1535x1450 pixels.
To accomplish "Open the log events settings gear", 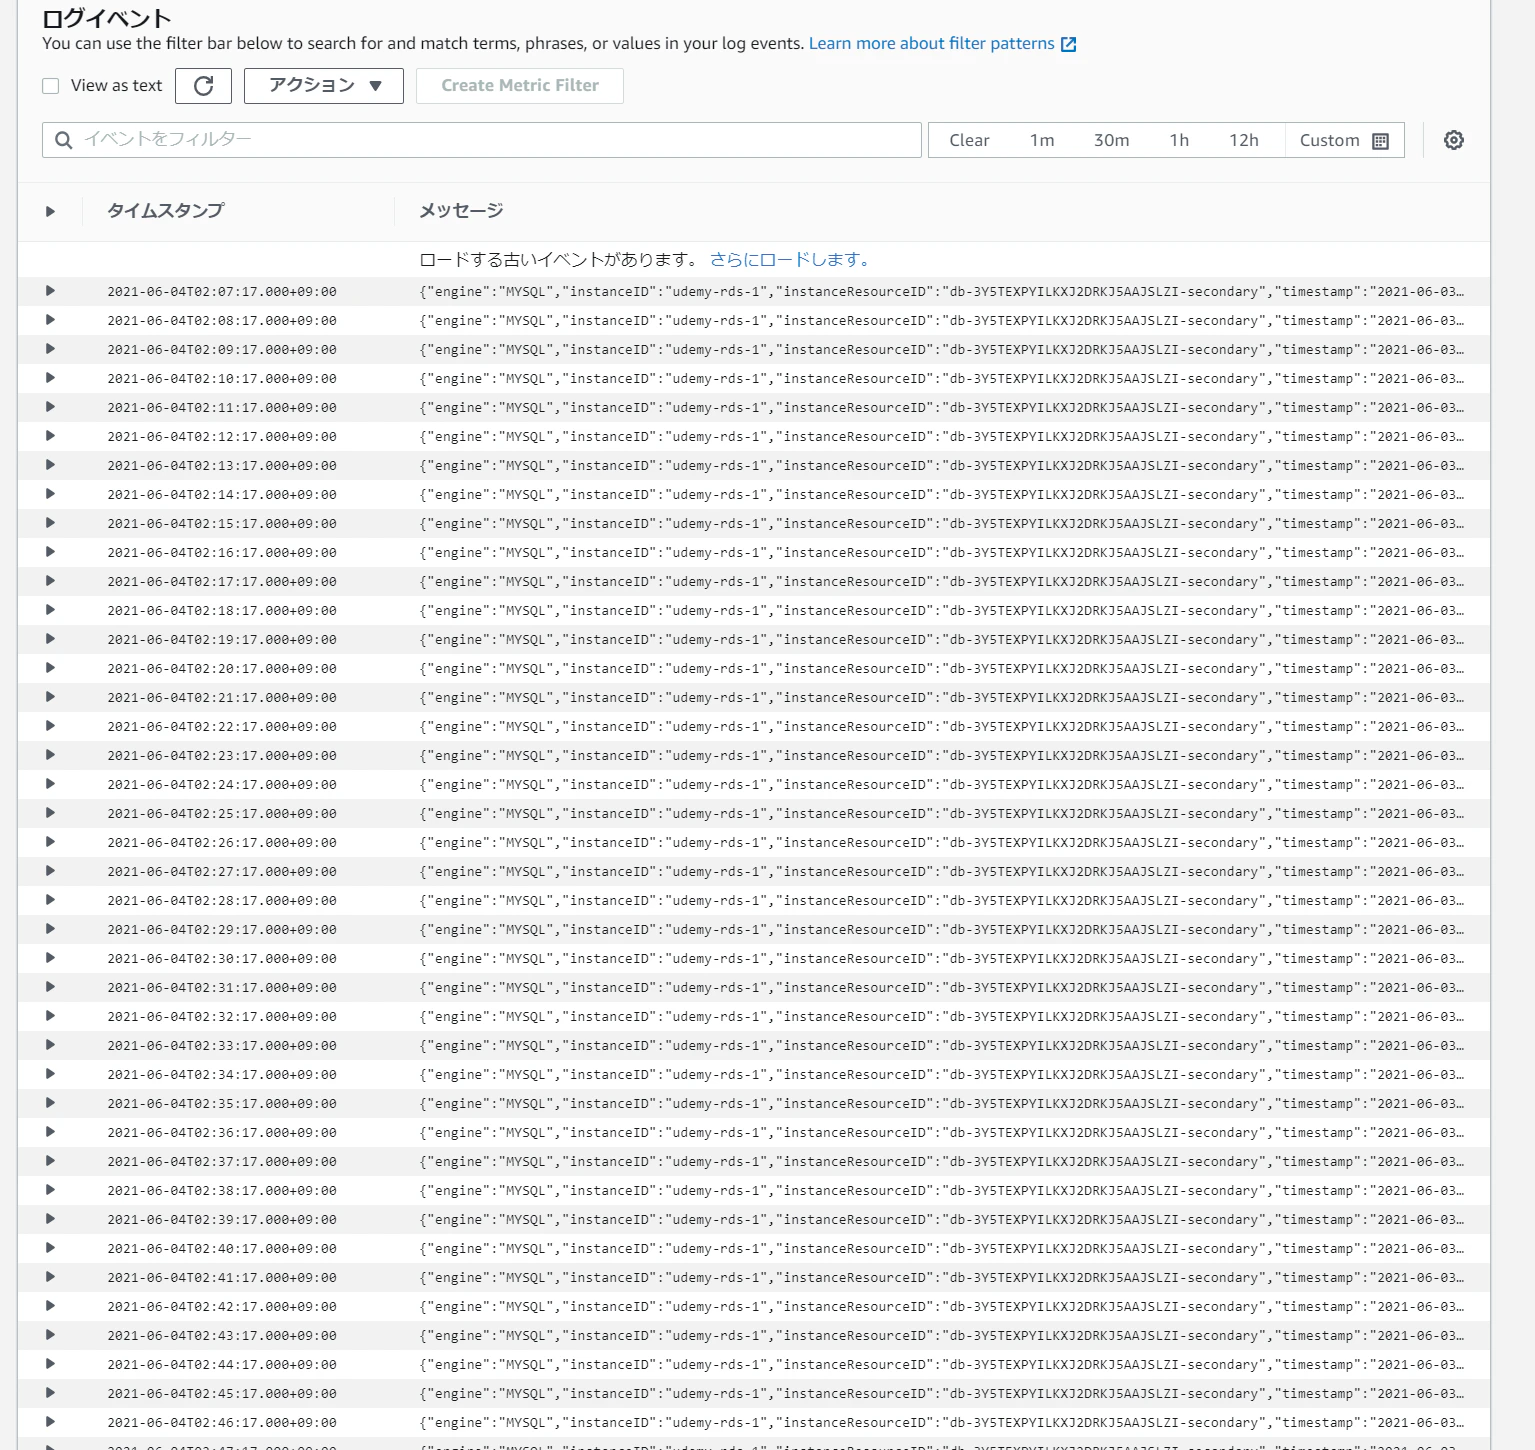I will tap(1454, 140).
